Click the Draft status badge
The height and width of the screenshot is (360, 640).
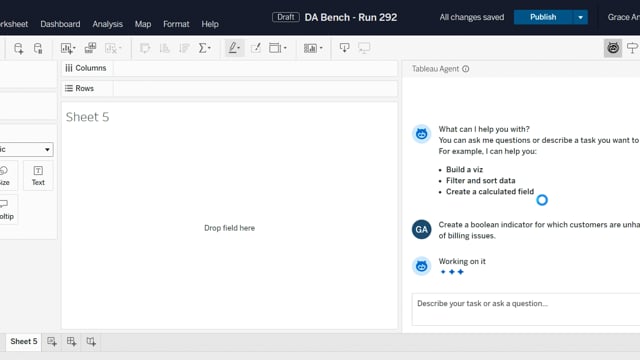coord(286,17)
